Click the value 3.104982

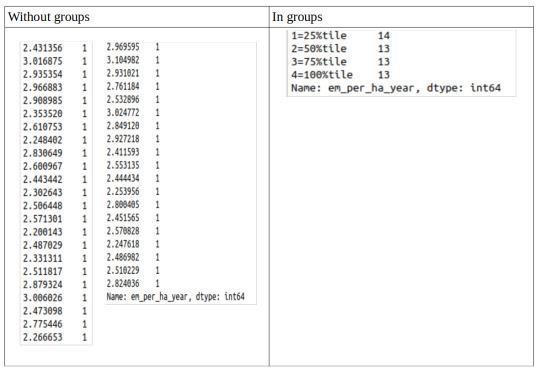point(123,60)
